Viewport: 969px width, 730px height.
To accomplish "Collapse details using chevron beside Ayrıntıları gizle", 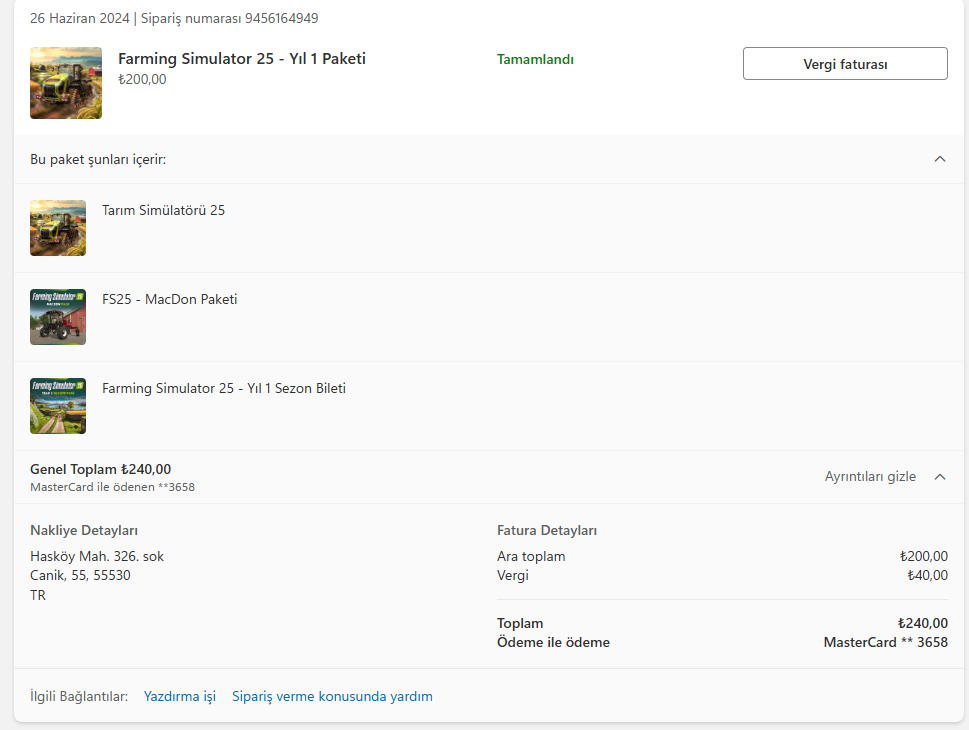I will tap(940, 477).
